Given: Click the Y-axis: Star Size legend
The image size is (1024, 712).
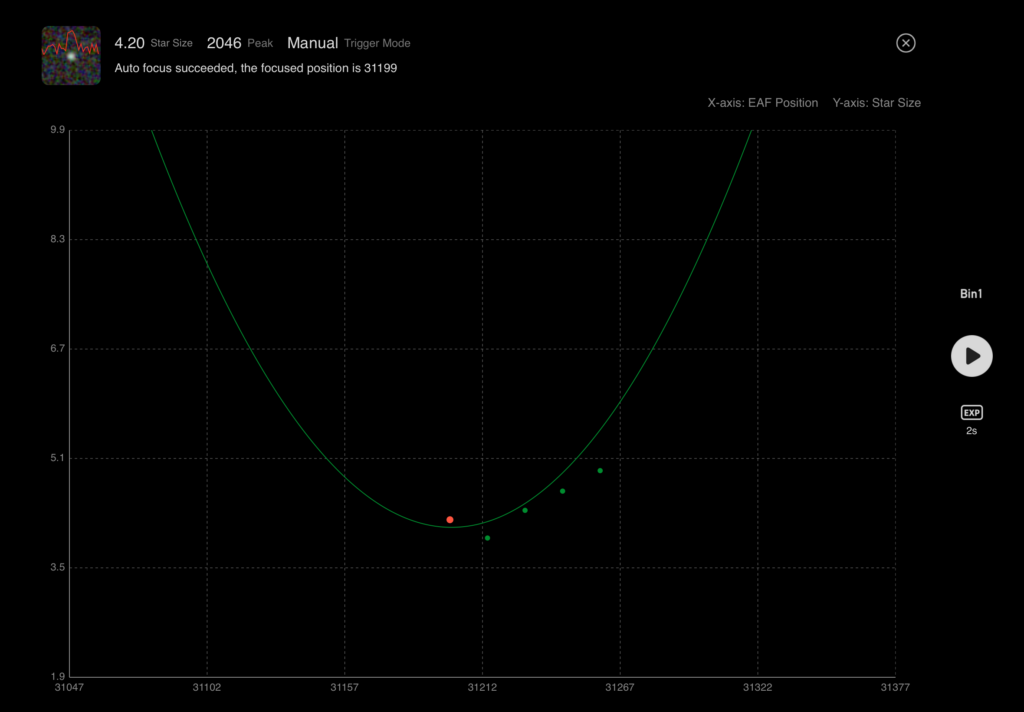Looking at the screenshot, I should 876,103.
